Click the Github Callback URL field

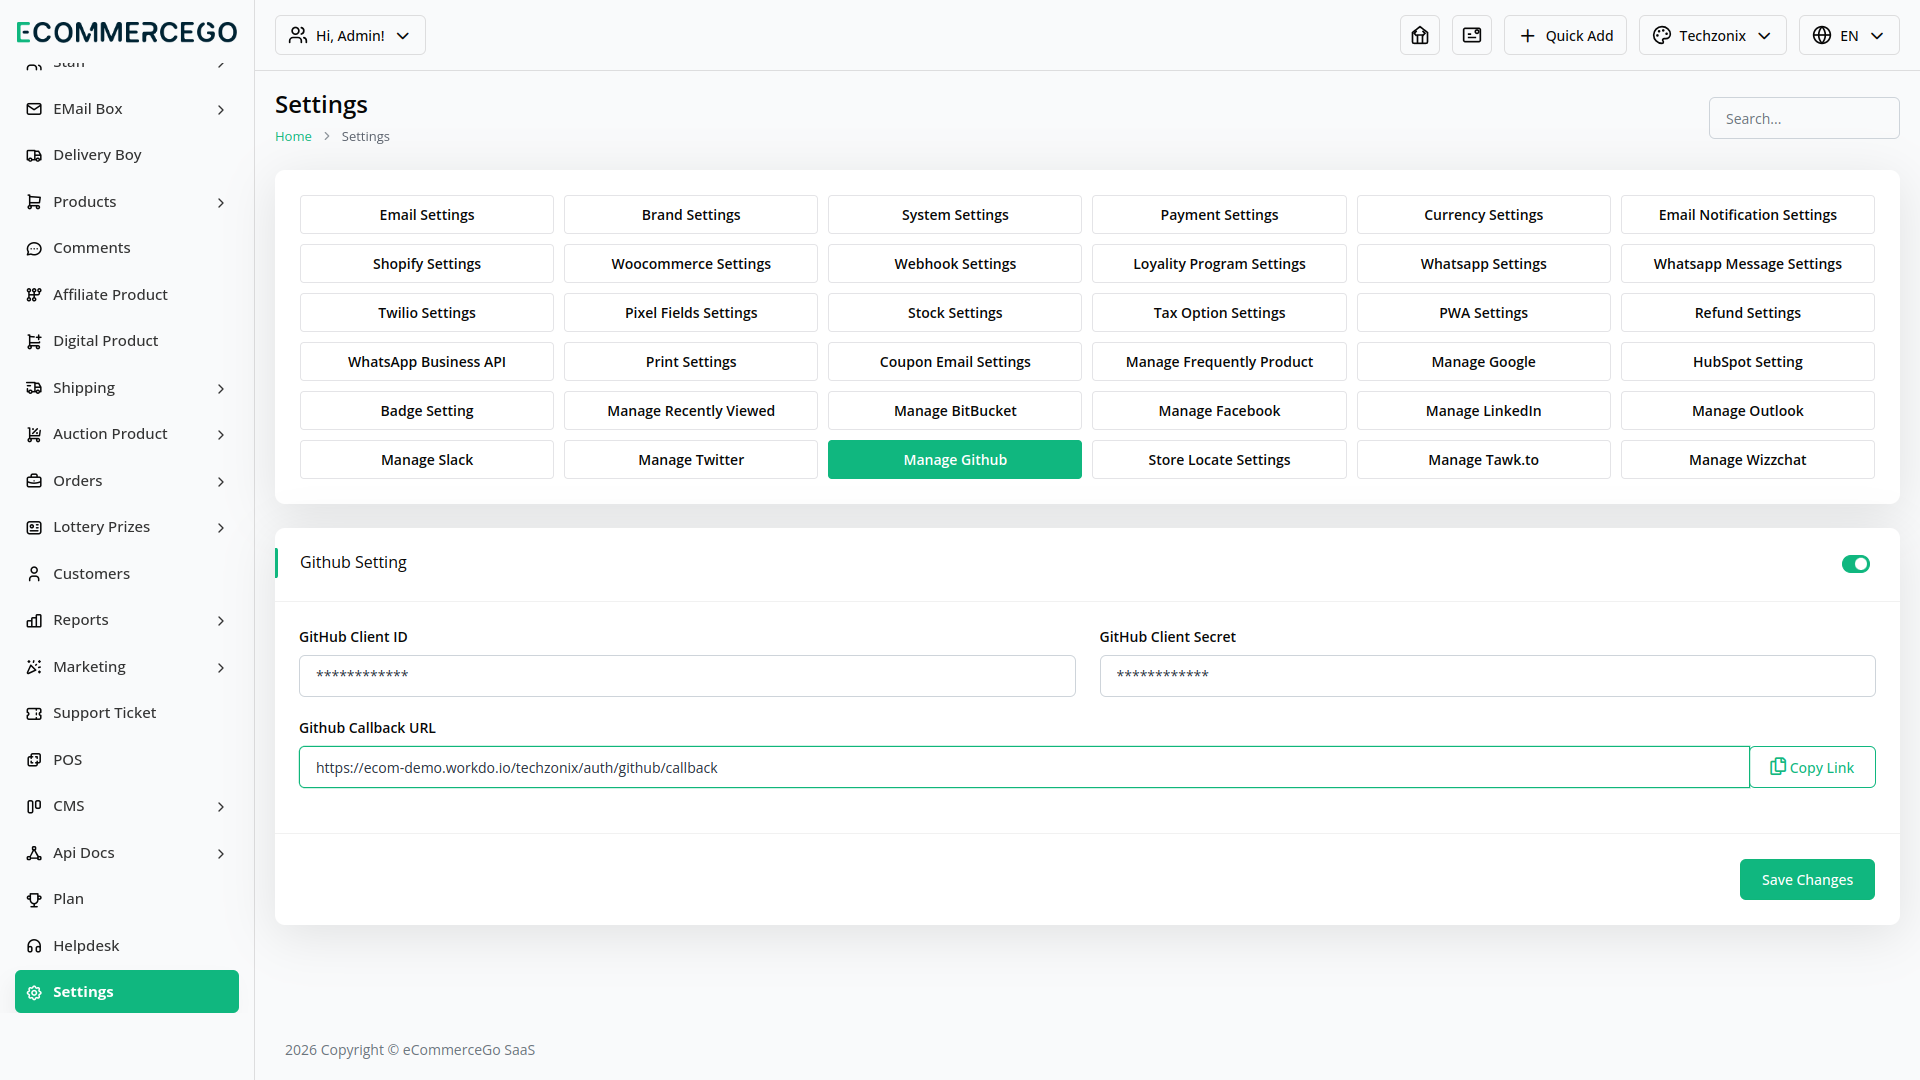click(x=1024, y=767)
